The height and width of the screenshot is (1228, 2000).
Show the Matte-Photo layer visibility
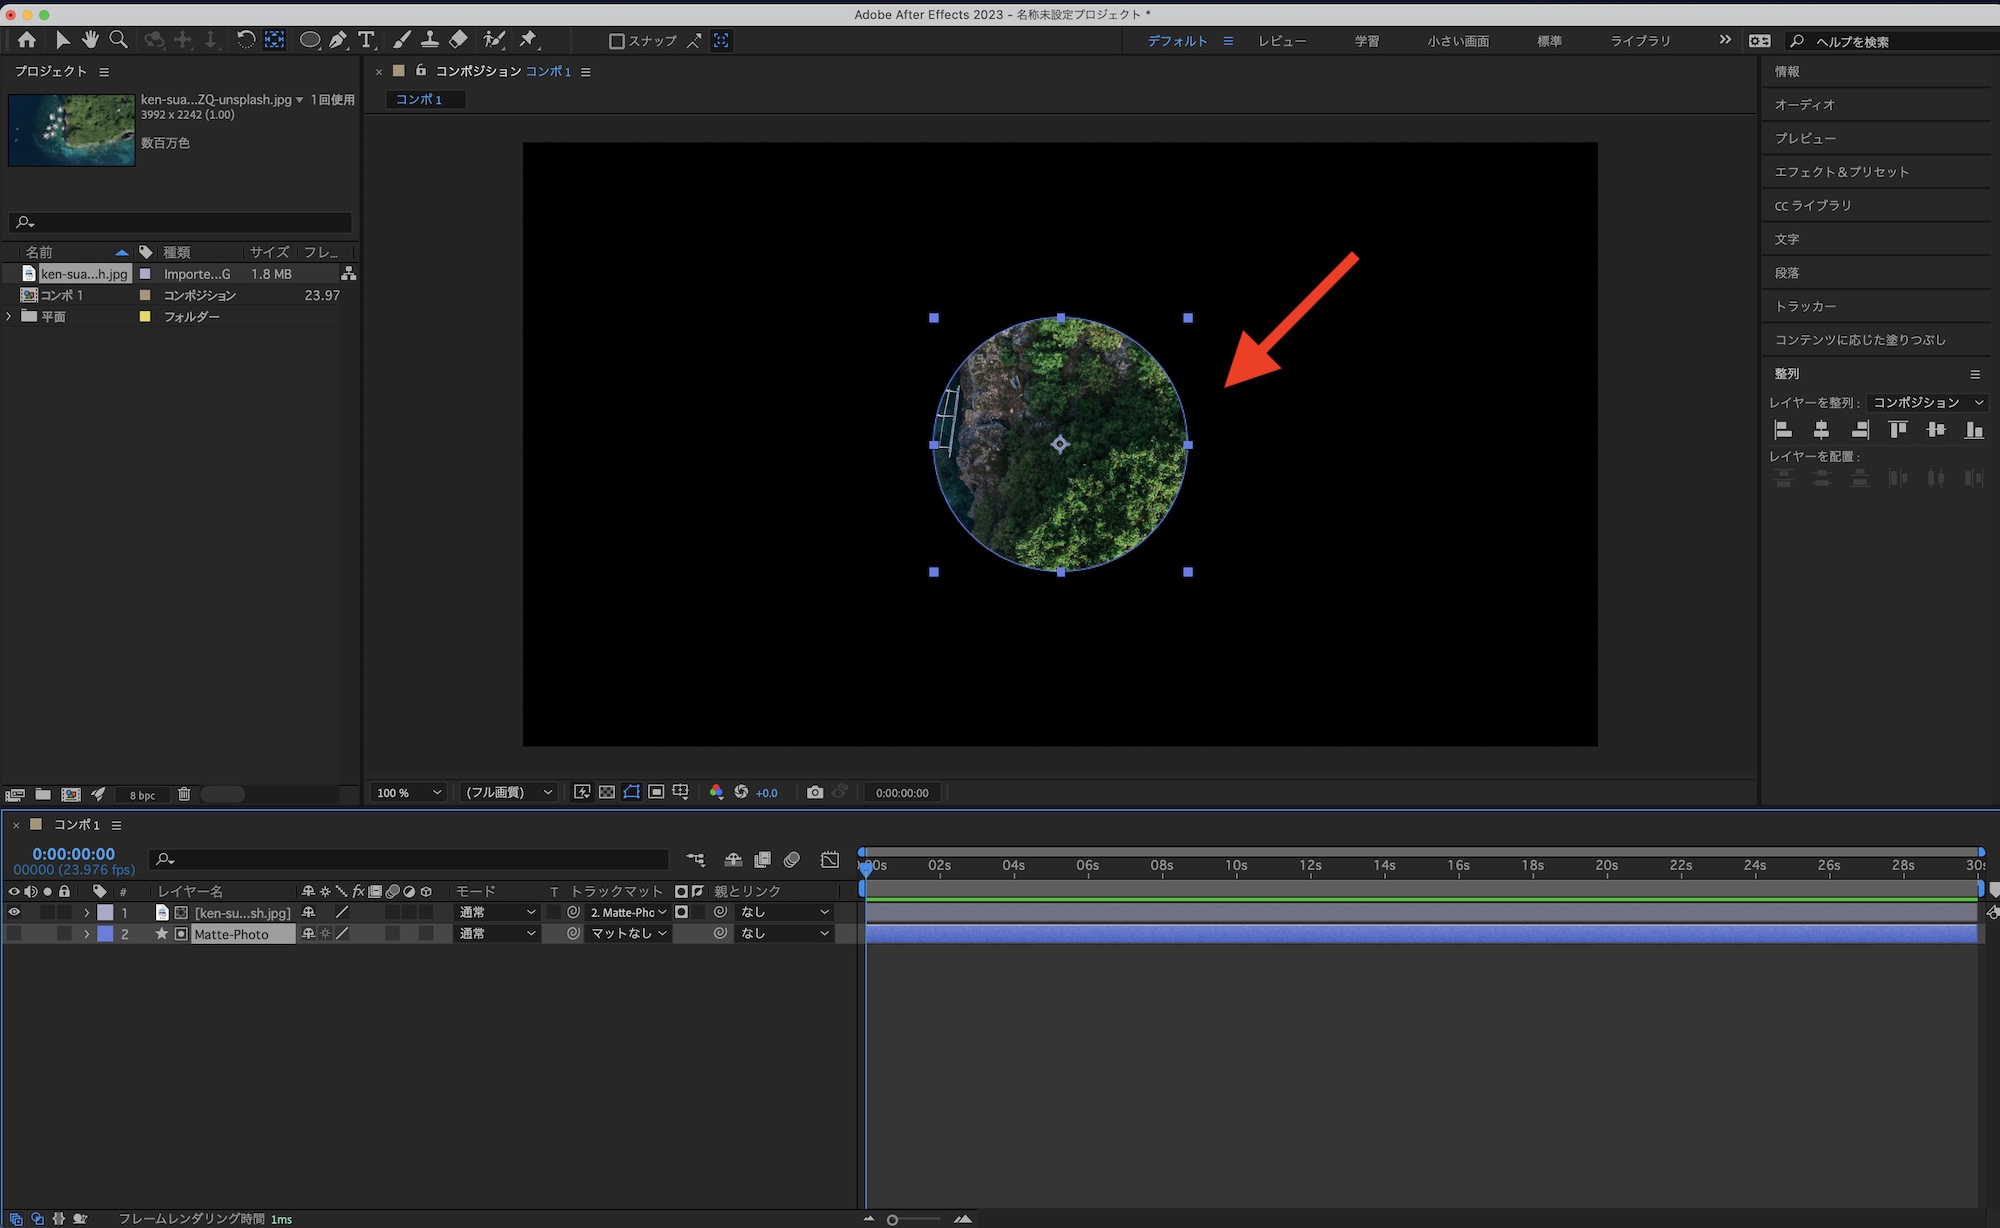point(14,933)
